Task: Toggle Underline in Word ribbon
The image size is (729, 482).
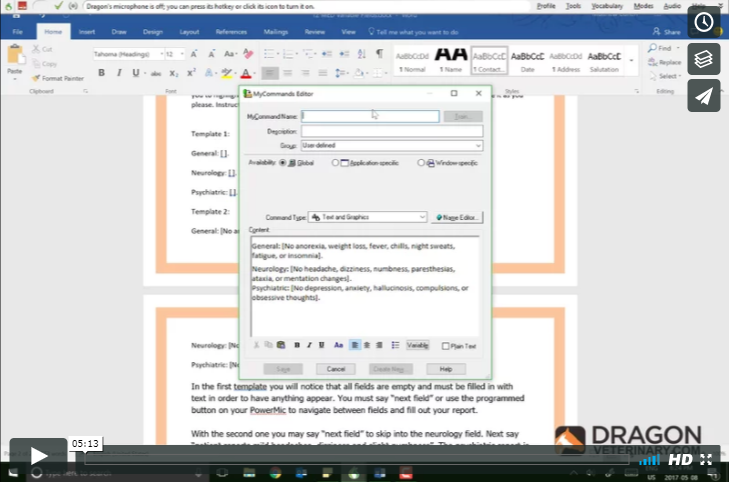Action: [136, 73]
